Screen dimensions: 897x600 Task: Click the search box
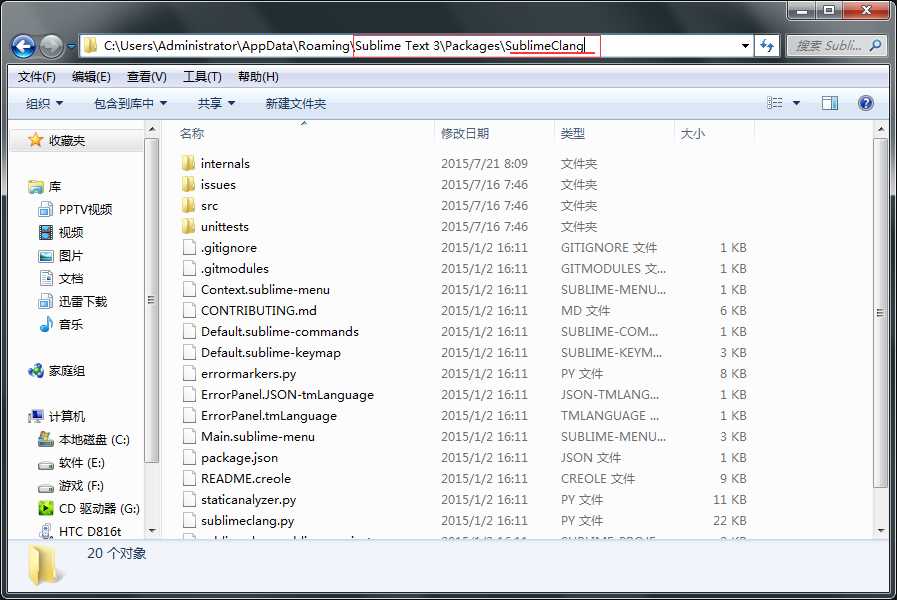coord(837,46)
